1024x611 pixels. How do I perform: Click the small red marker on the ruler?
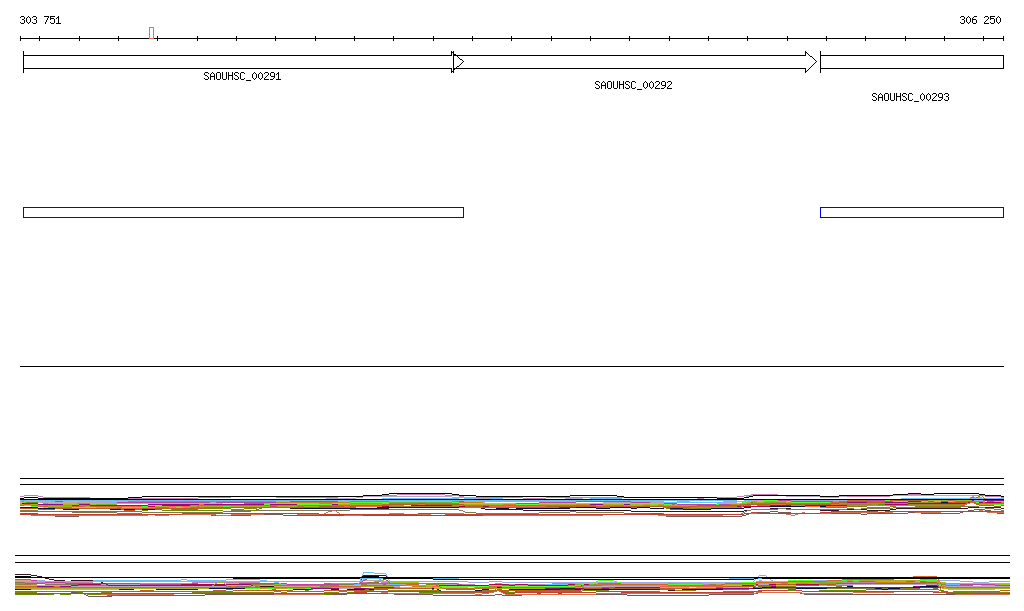[x=151, y=33]
